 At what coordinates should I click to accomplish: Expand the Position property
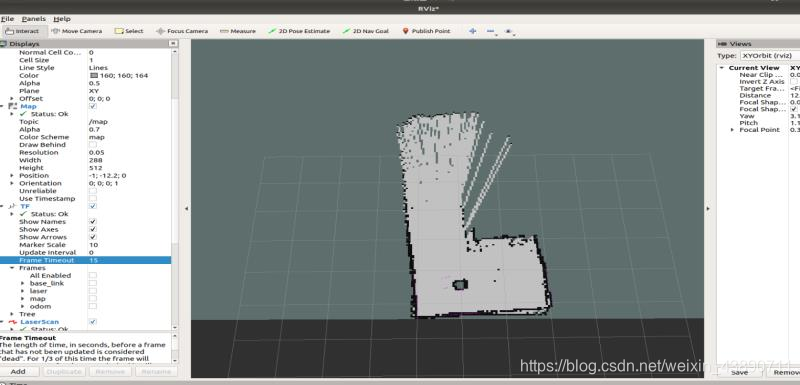click(12, 175)
